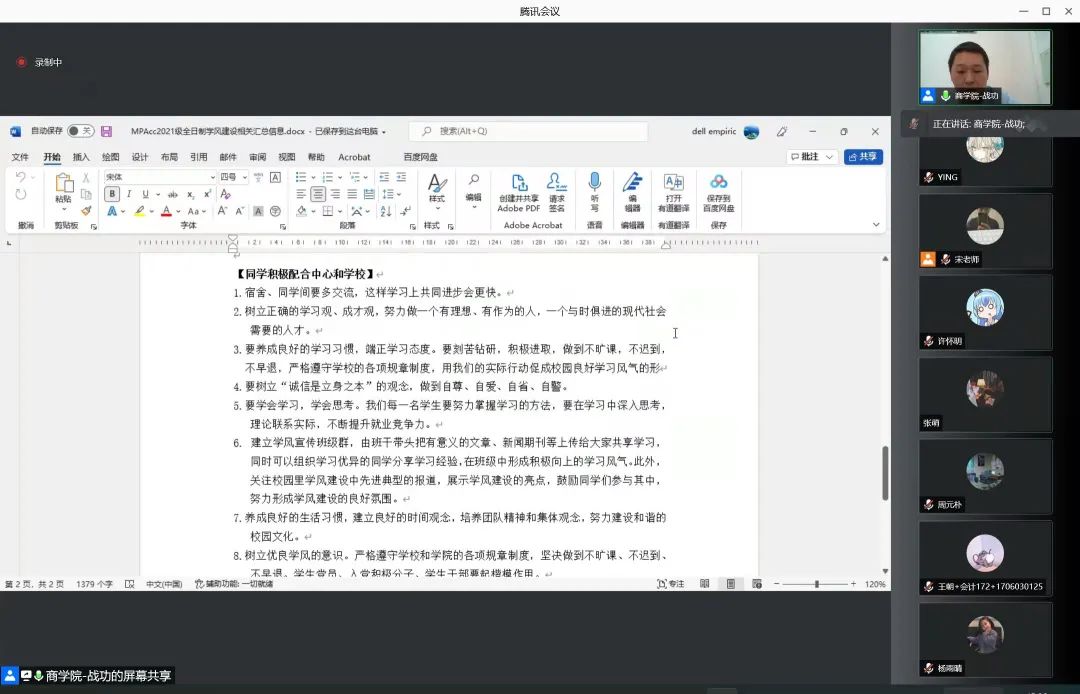This screenshot has height=694, width=1080.
Task: Click the multilevel list icon
Action: point(355,177)
